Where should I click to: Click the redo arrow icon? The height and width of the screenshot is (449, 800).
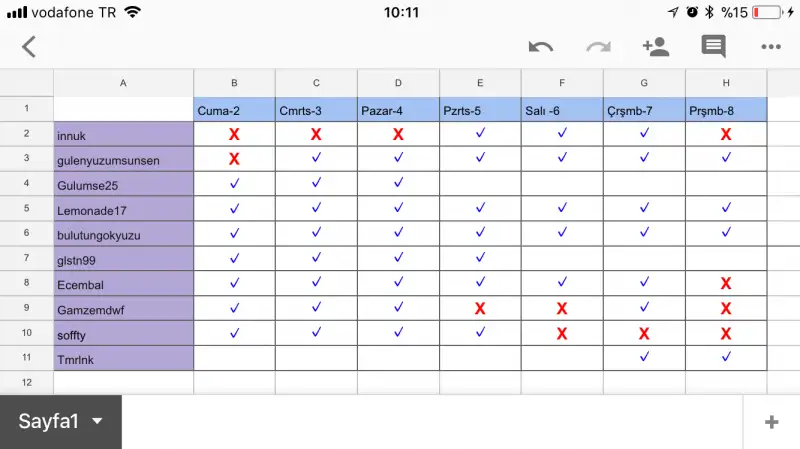(x=598, y=46)
